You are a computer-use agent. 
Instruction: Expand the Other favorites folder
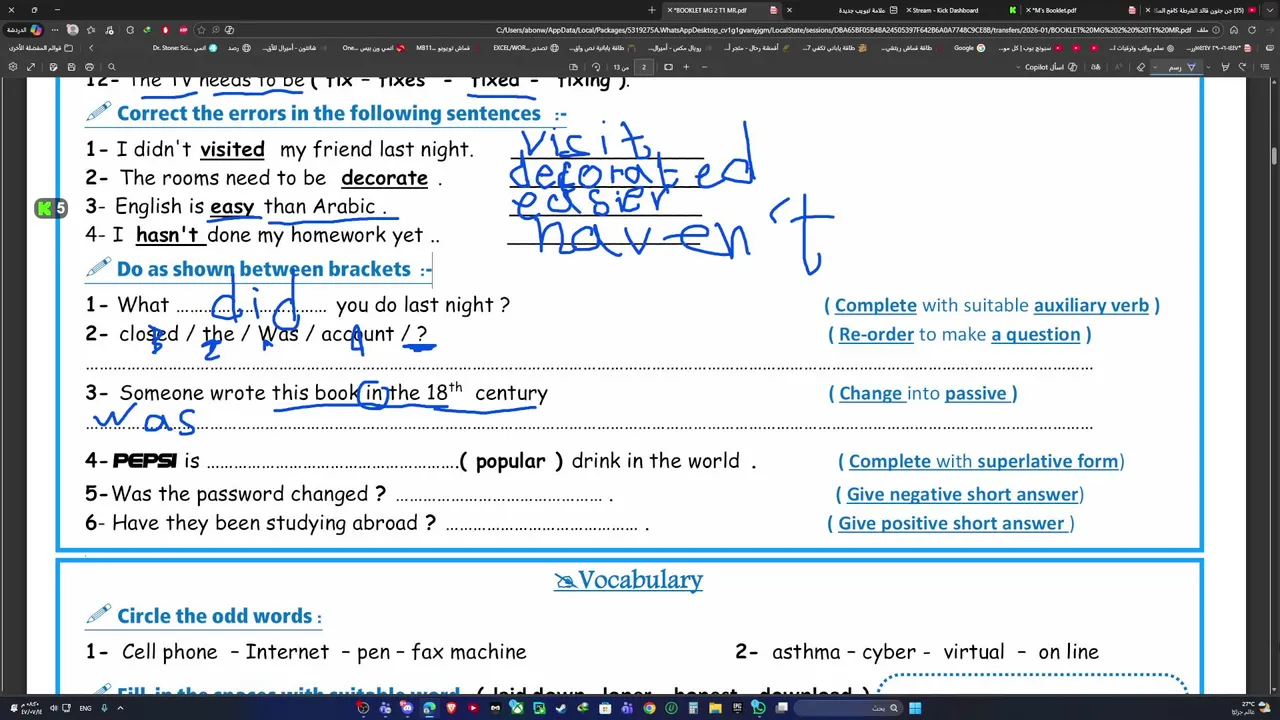tap(40, 48)
